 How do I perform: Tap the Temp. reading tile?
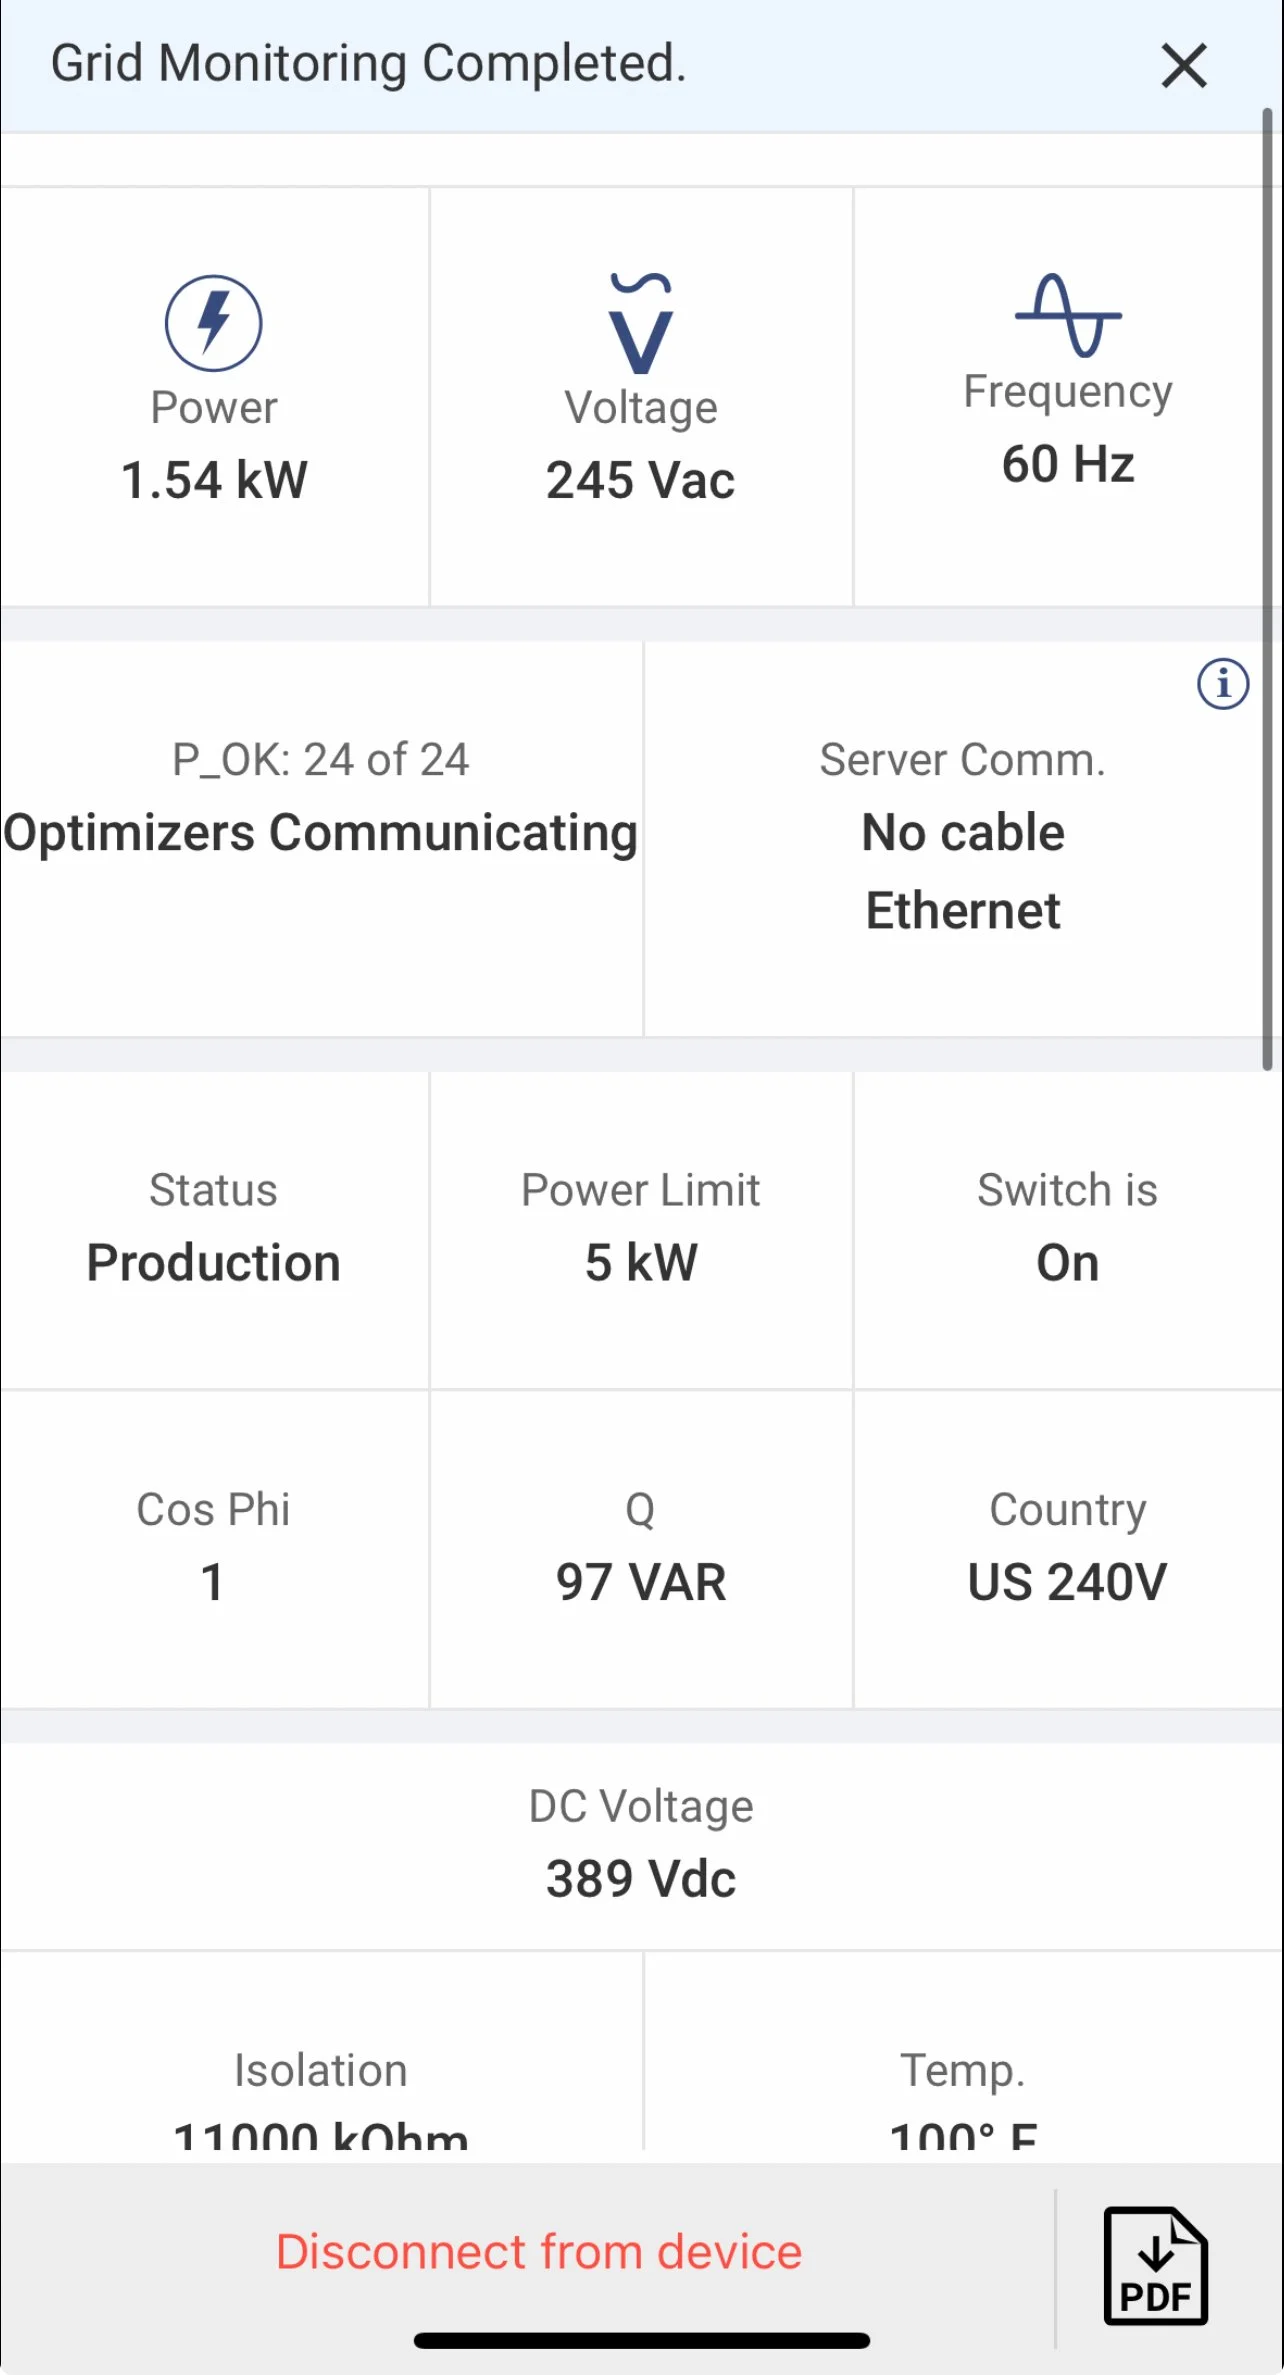point(963,2090)
